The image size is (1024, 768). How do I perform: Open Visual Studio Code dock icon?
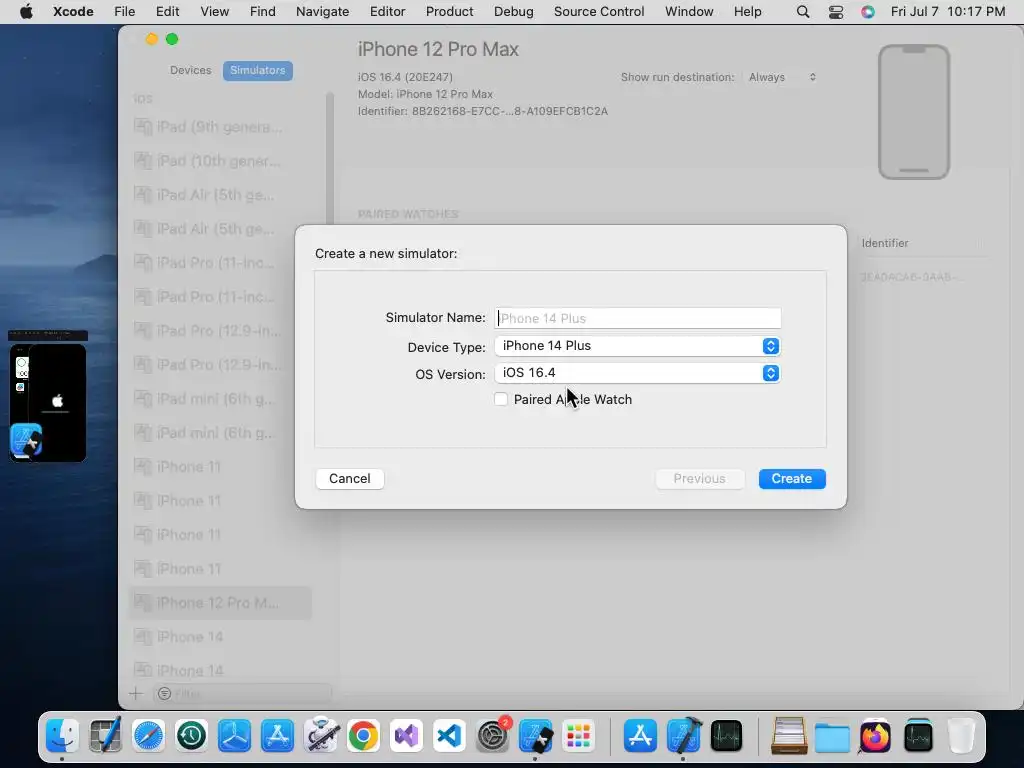click(449, 736)
